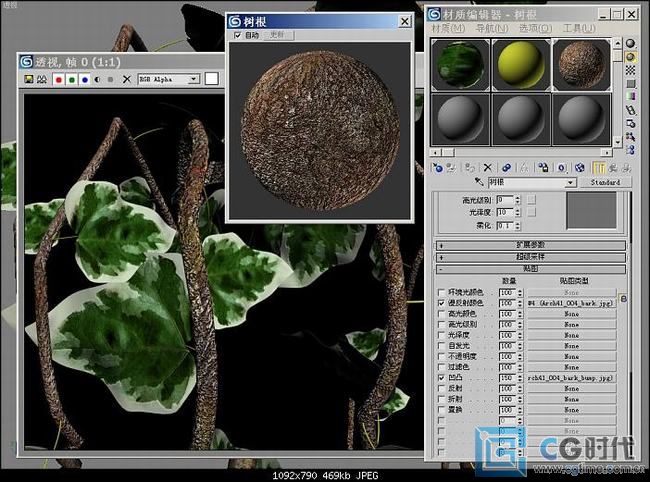Open the 选项(O) menu
The width and height of the screenshot is (650, 482).
[536, 28]
